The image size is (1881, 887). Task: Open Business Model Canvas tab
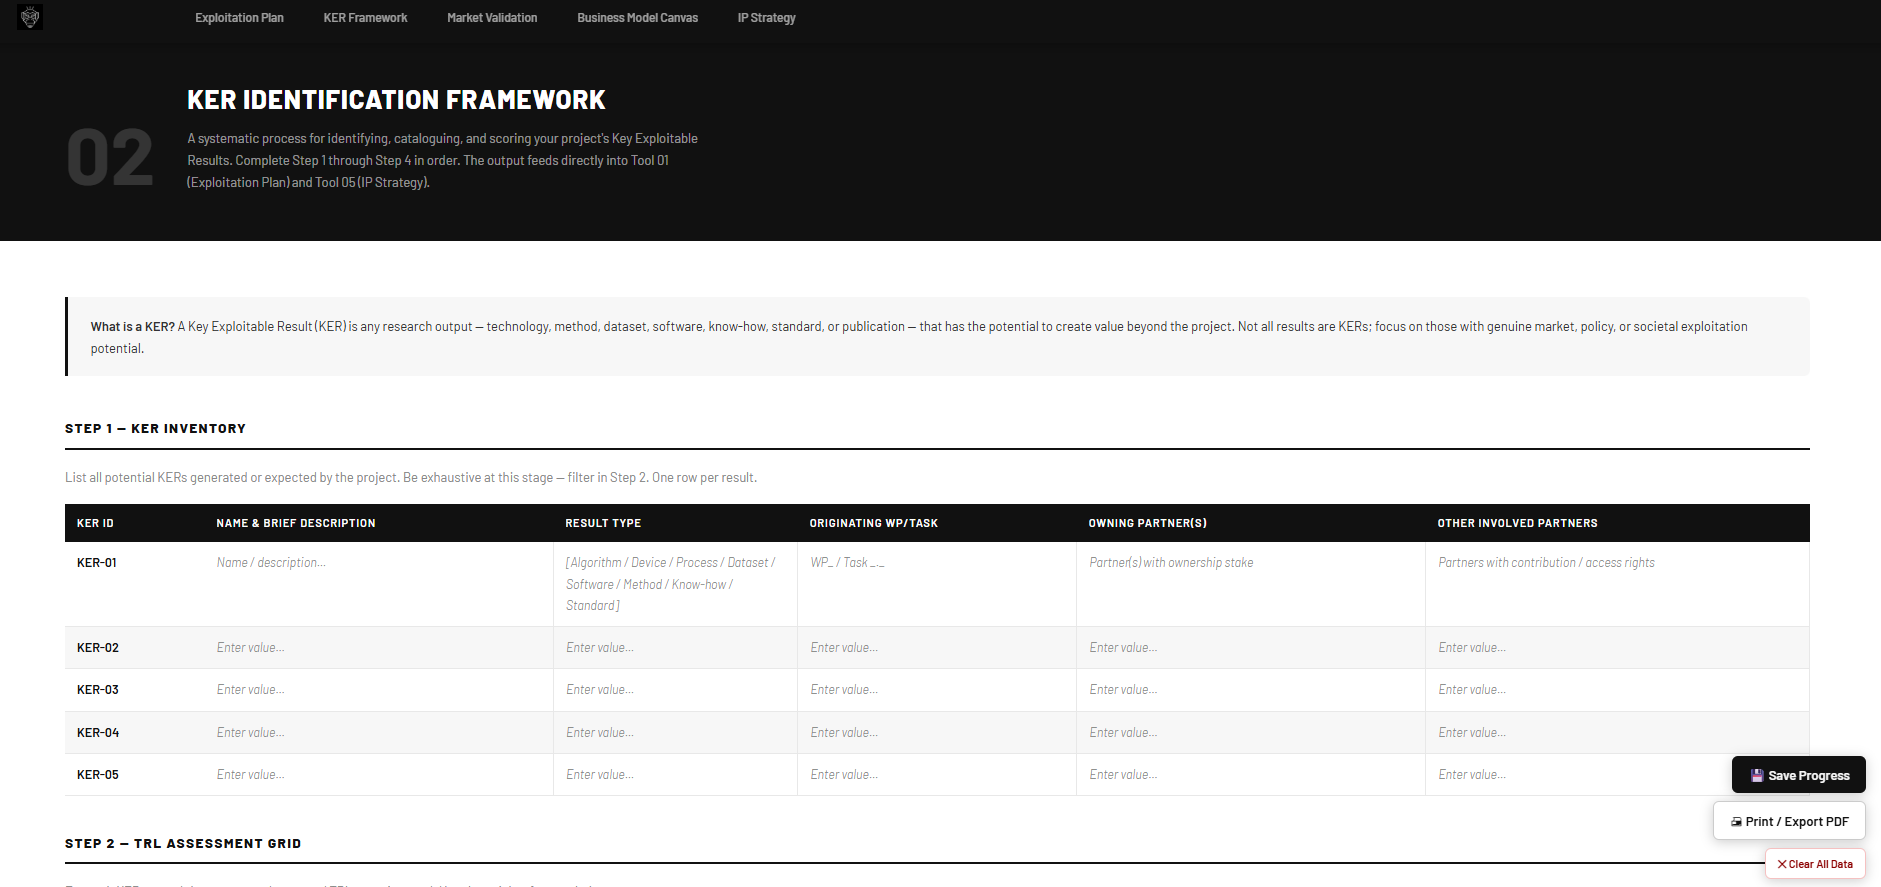point(637,18)
